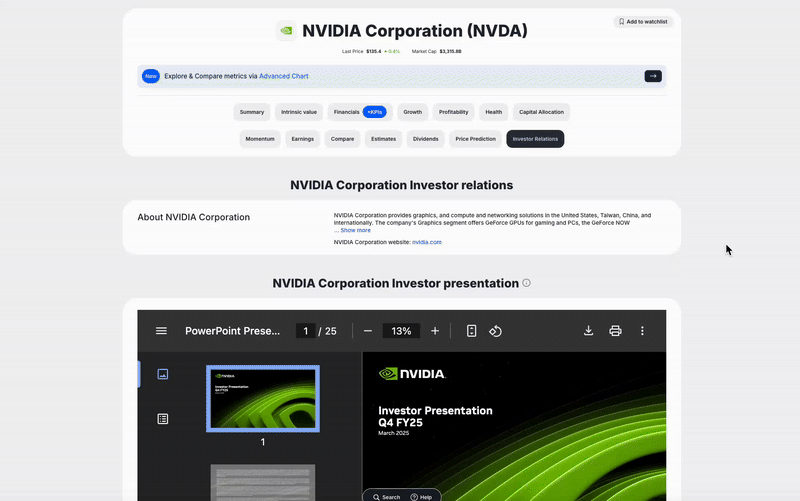Switch sidebar to document outline view
800x501 pixels.
click(x=163, y=419)
